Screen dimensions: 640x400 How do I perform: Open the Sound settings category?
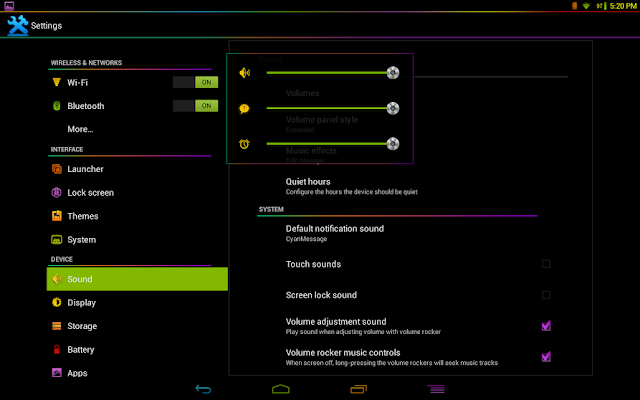[x=137, y=279]
